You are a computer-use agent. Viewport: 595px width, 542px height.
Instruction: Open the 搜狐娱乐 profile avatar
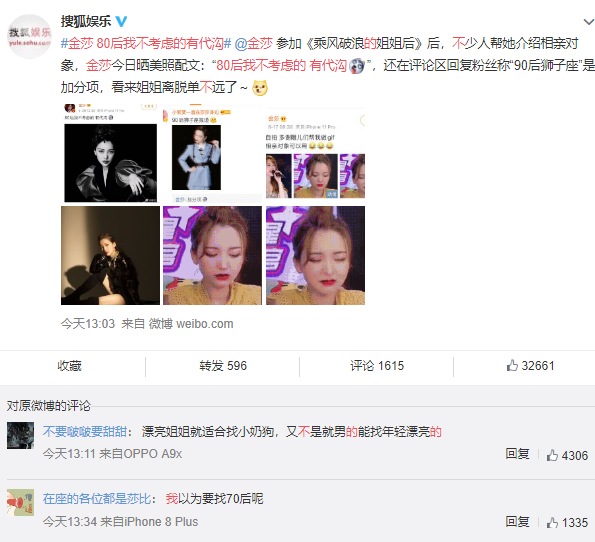[x=30, y=36]
